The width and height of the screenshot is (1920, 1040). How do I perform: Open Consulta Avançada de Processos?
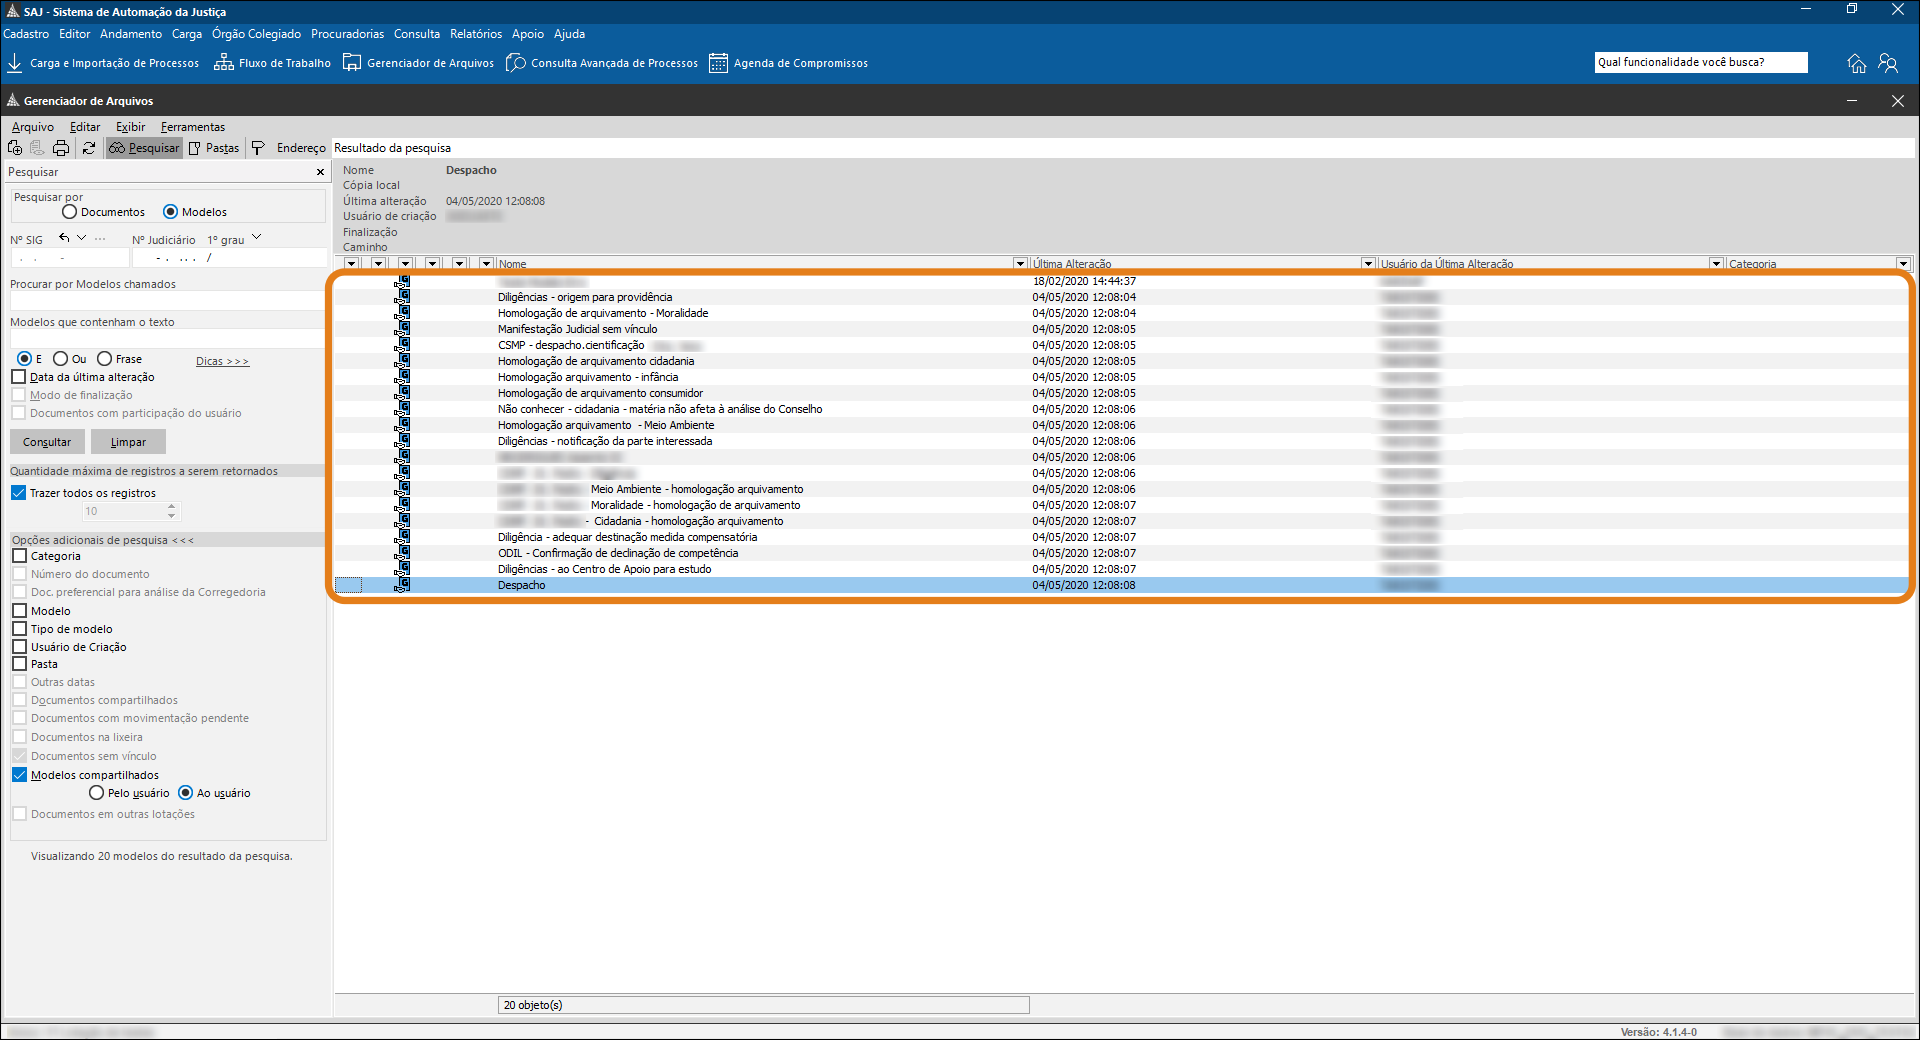[602, 63]
